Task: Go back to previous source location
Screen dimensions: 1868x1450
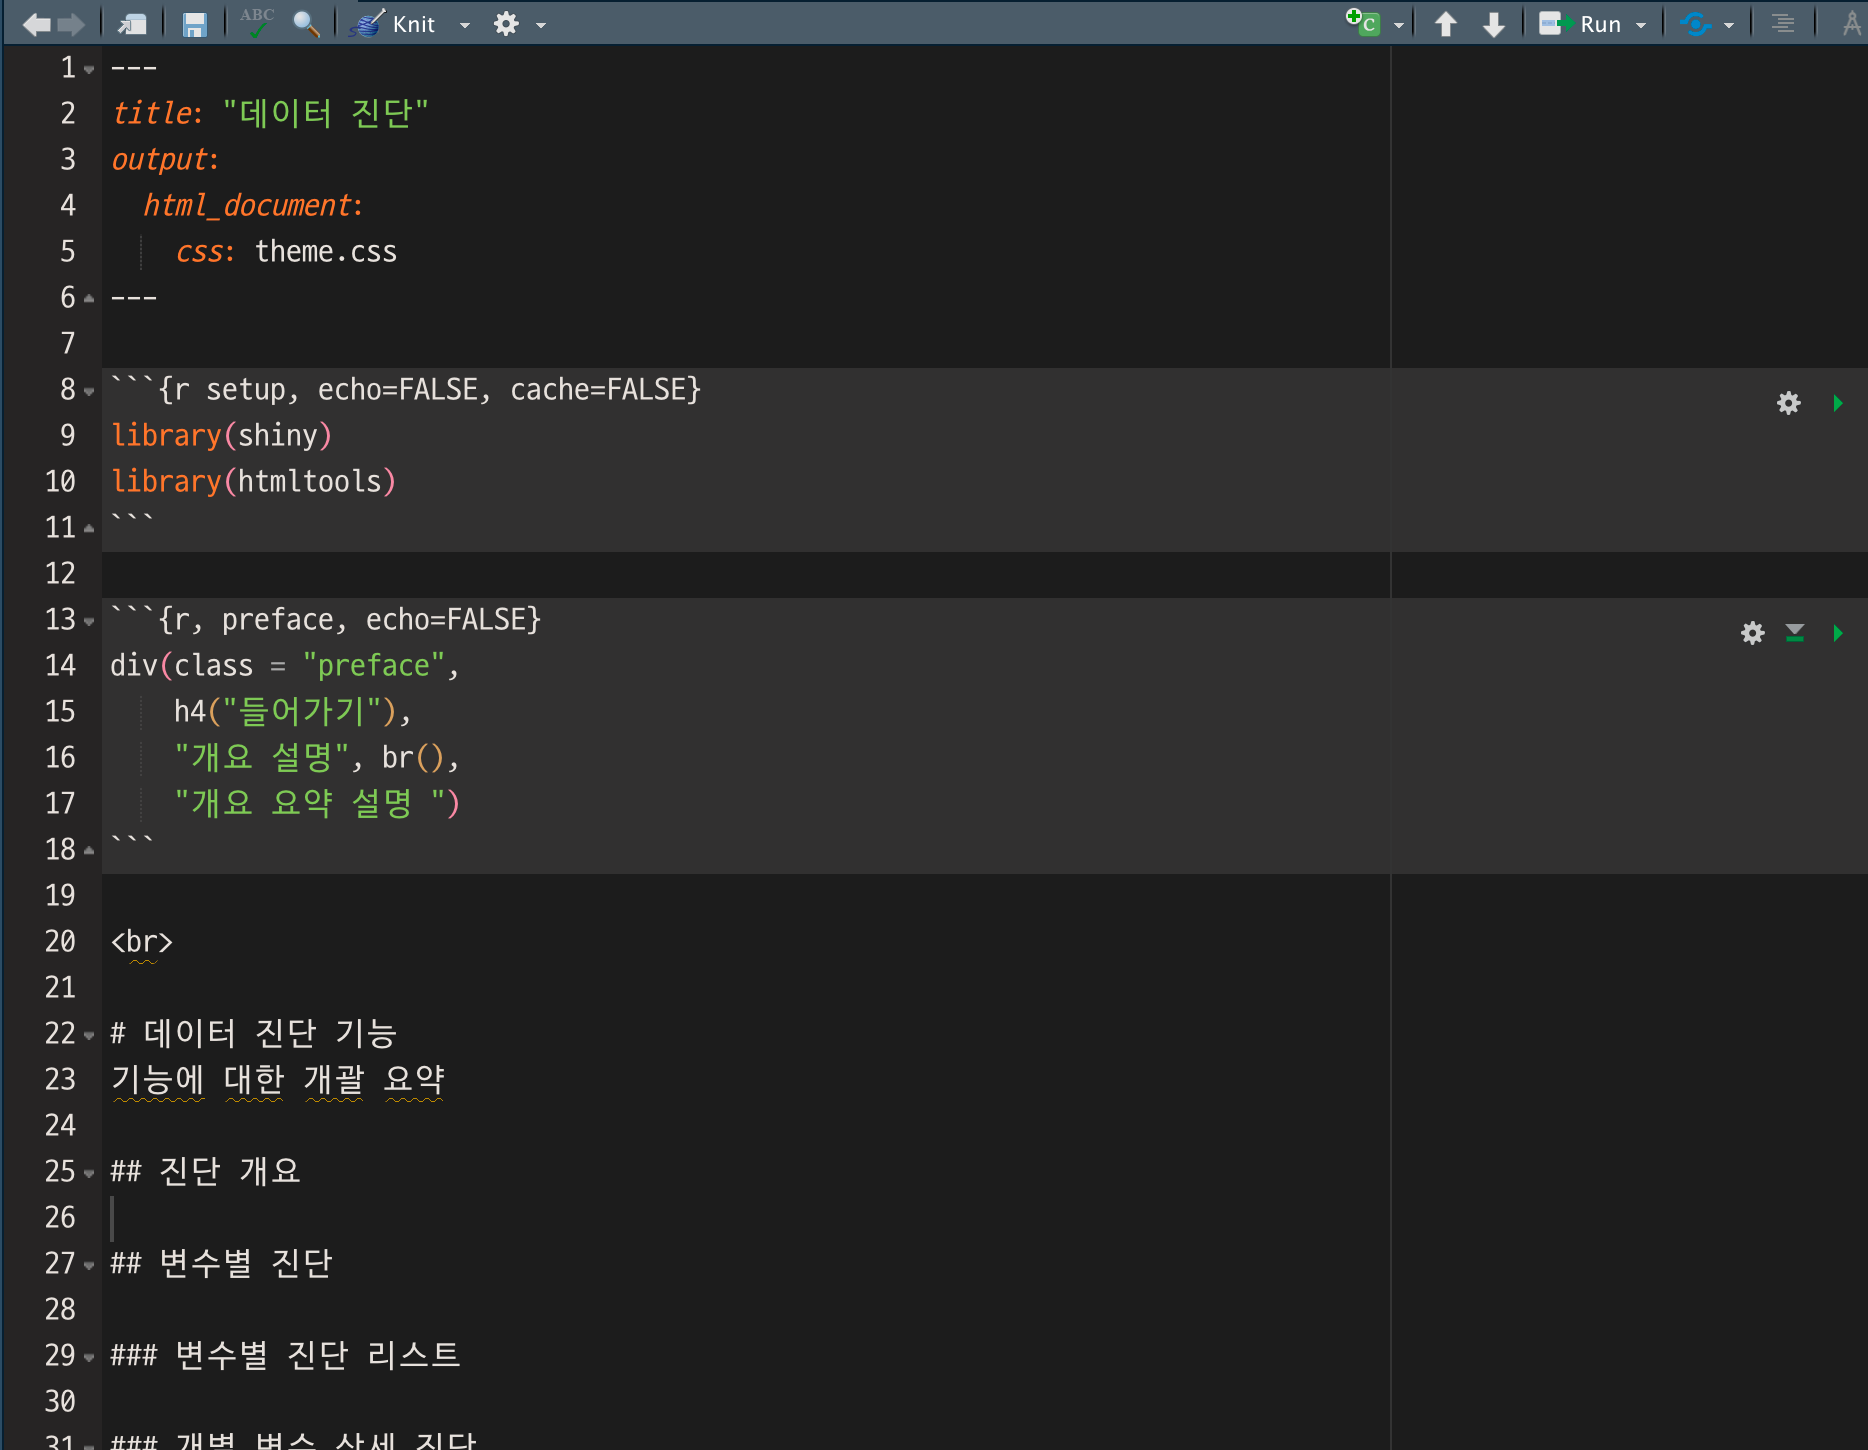Action: 35,24
